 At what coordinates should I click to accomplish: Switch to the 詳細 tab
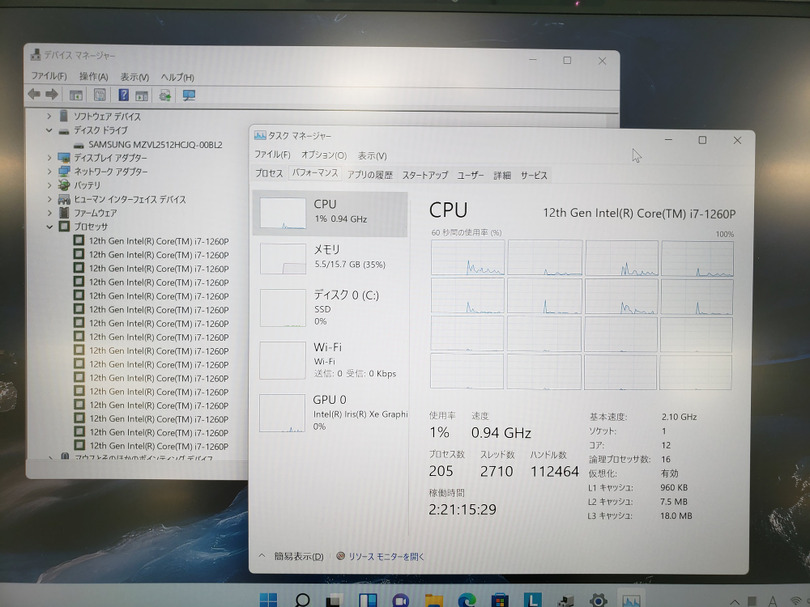click(x=502, y=176)
